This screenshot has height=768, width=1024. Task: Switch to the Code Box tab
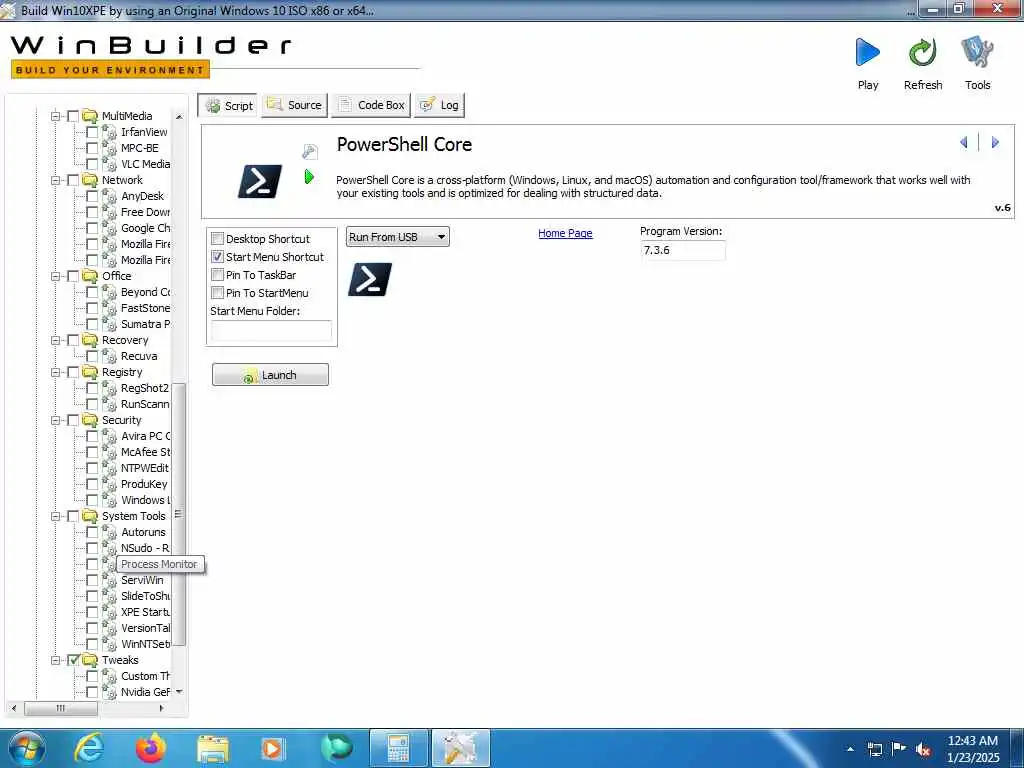click(371, 105)
